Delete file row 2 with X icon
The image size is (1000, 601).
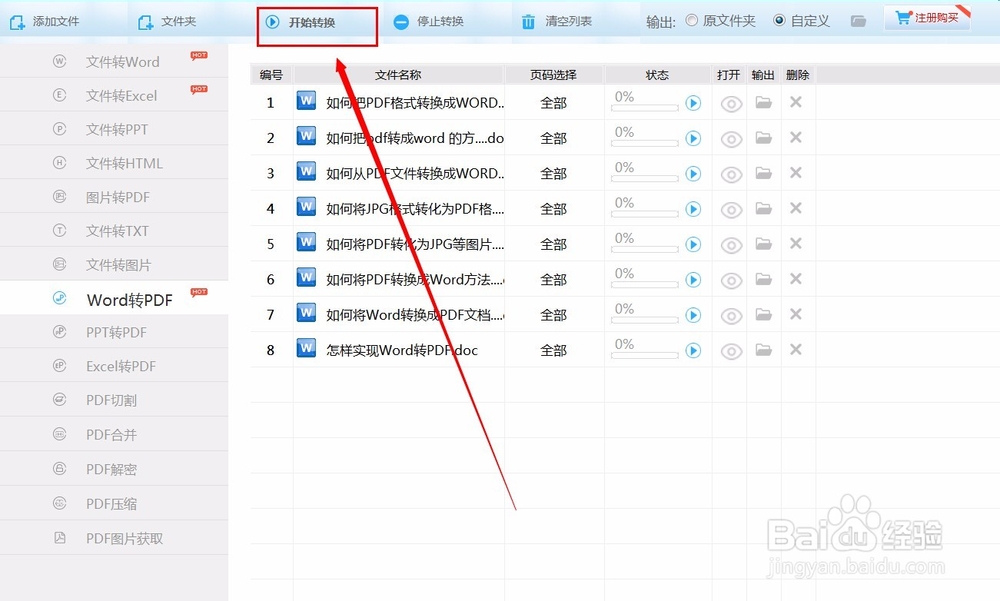click(795, 138)
